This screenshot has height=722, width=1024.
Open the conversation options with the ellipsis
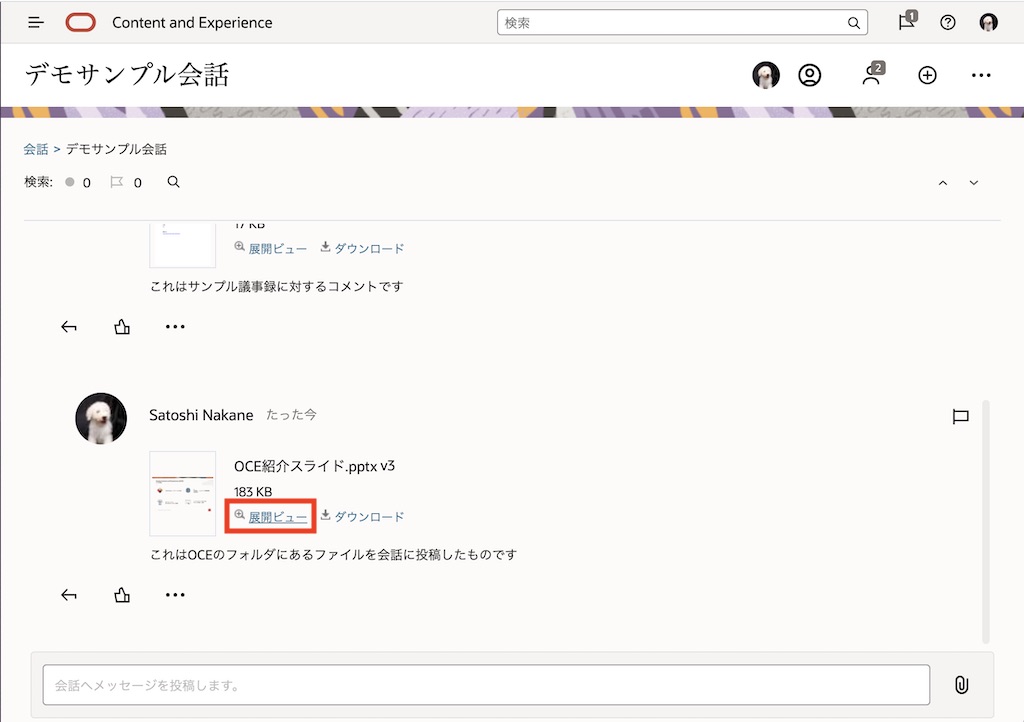point(981,75)
